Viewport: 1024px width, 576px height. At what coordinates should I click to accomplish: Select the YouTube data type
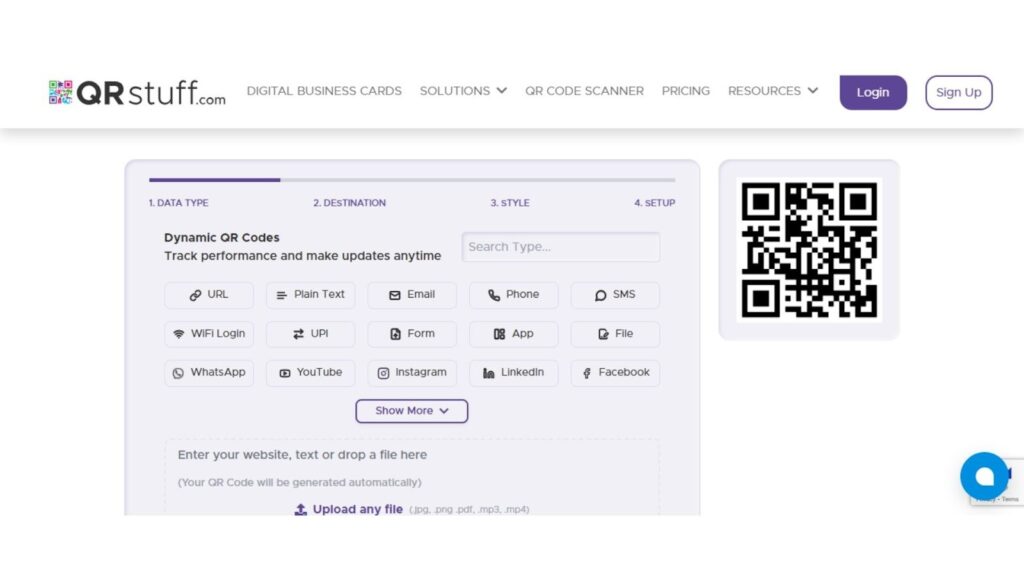pos(310,372)
